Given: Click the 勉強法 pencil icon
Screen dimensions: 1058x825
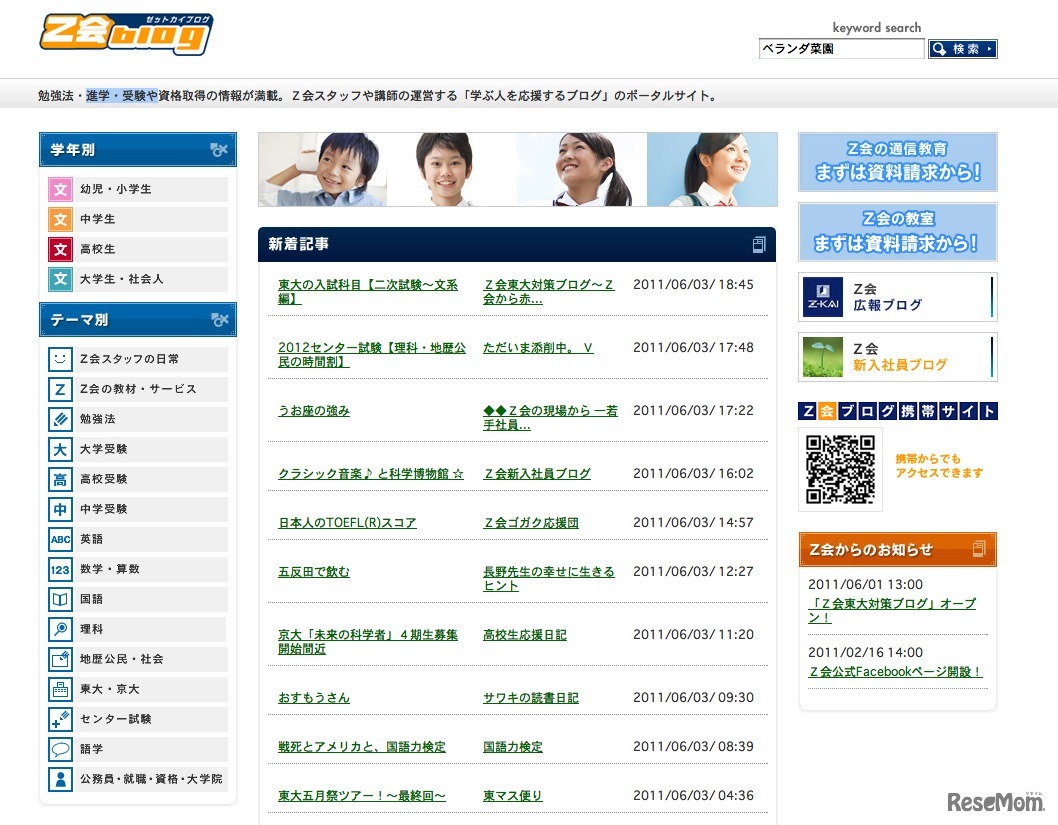Looking at the screenshot, I should point(60,419).
